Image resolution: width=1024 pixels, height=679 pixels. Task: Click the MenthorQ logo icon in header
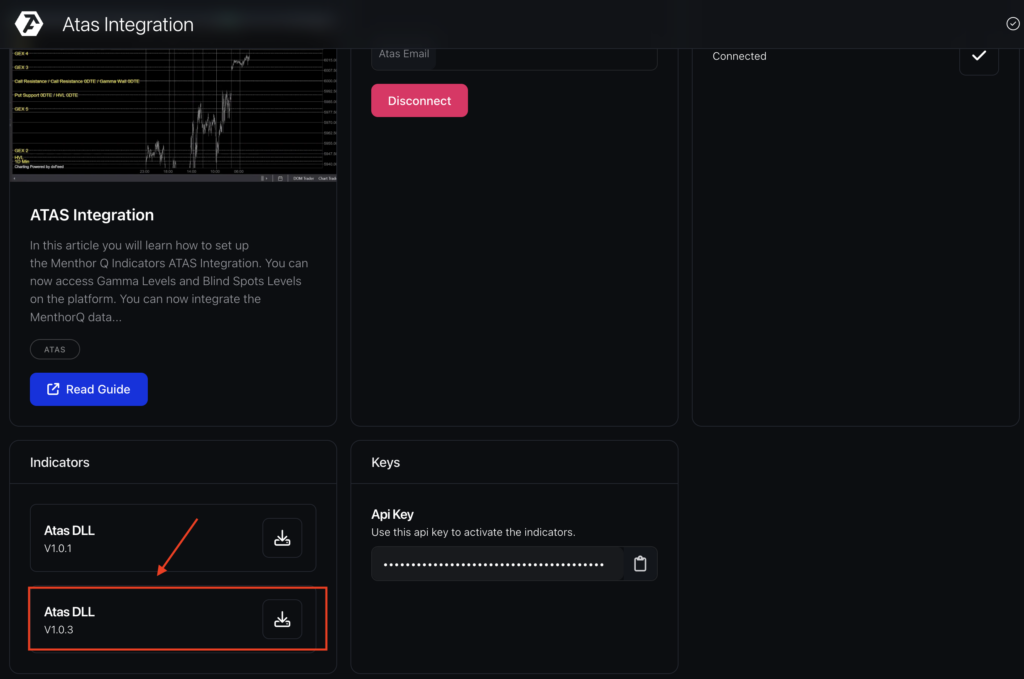point(29,24)
